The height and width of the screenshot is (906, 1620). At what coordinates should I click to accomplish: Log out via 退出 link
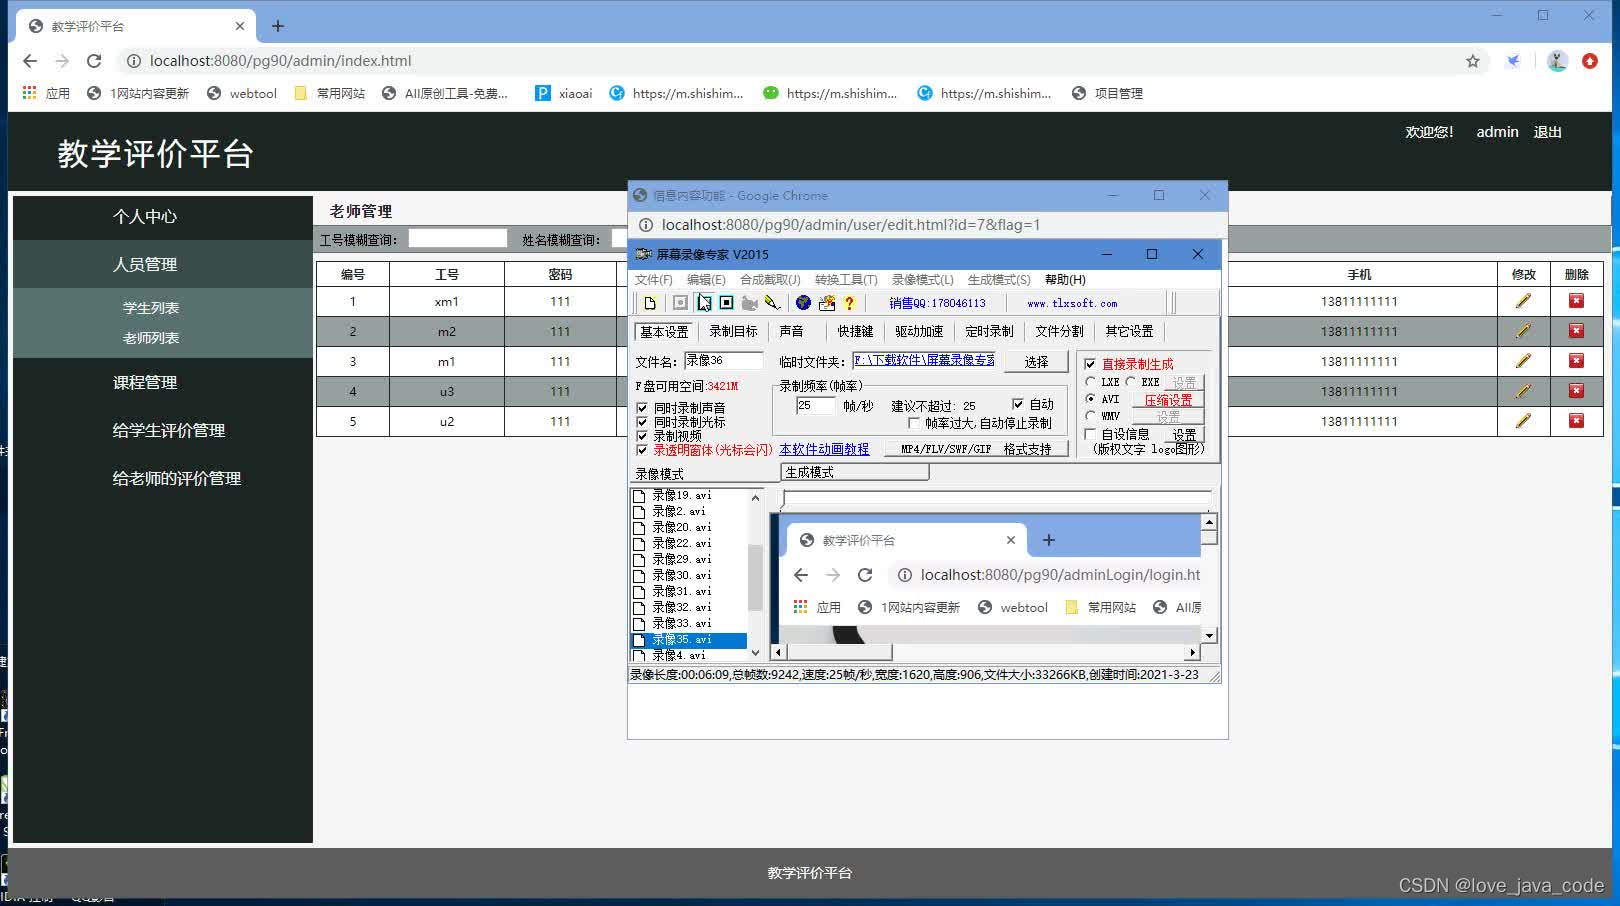[x=1548, y=132]
